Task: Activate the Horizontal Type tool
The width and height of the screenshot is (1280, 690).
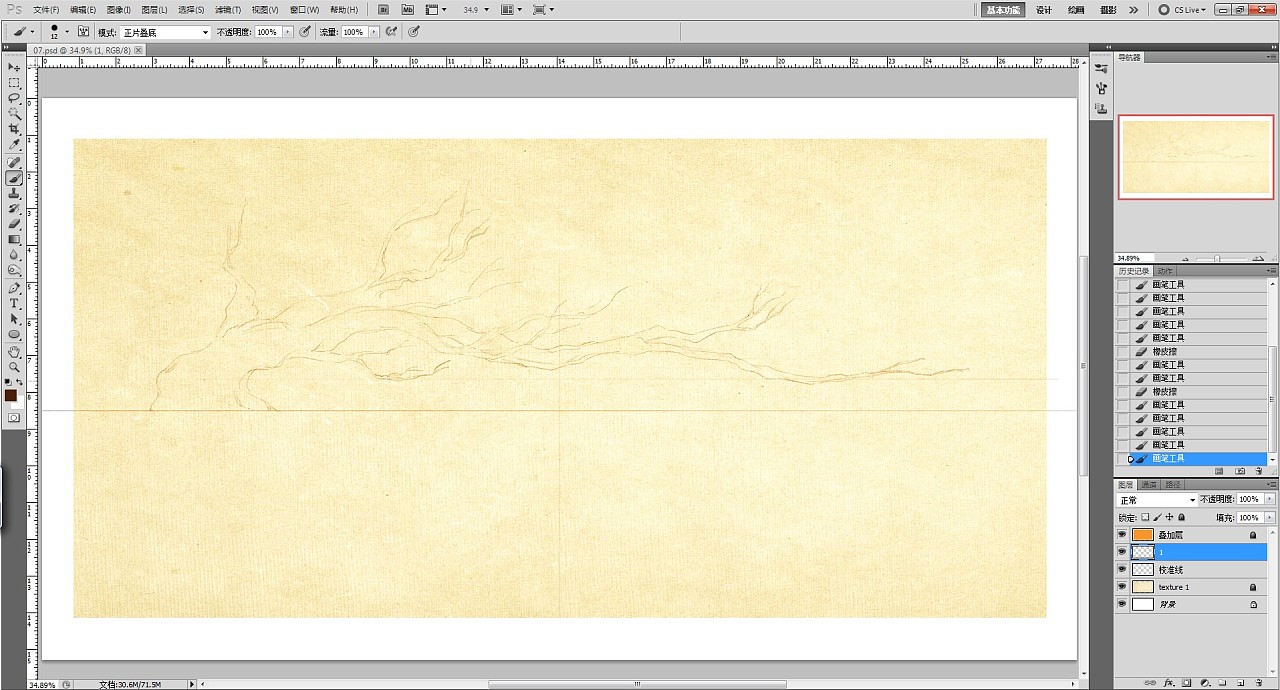Action: [x=14, y=303]
